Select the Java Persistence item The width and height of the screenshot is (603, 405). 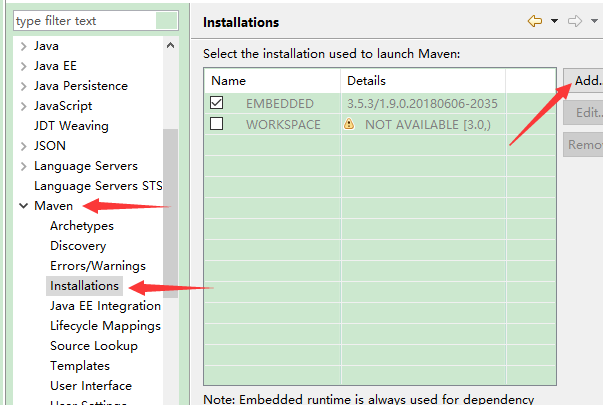(x=81, y=86)
